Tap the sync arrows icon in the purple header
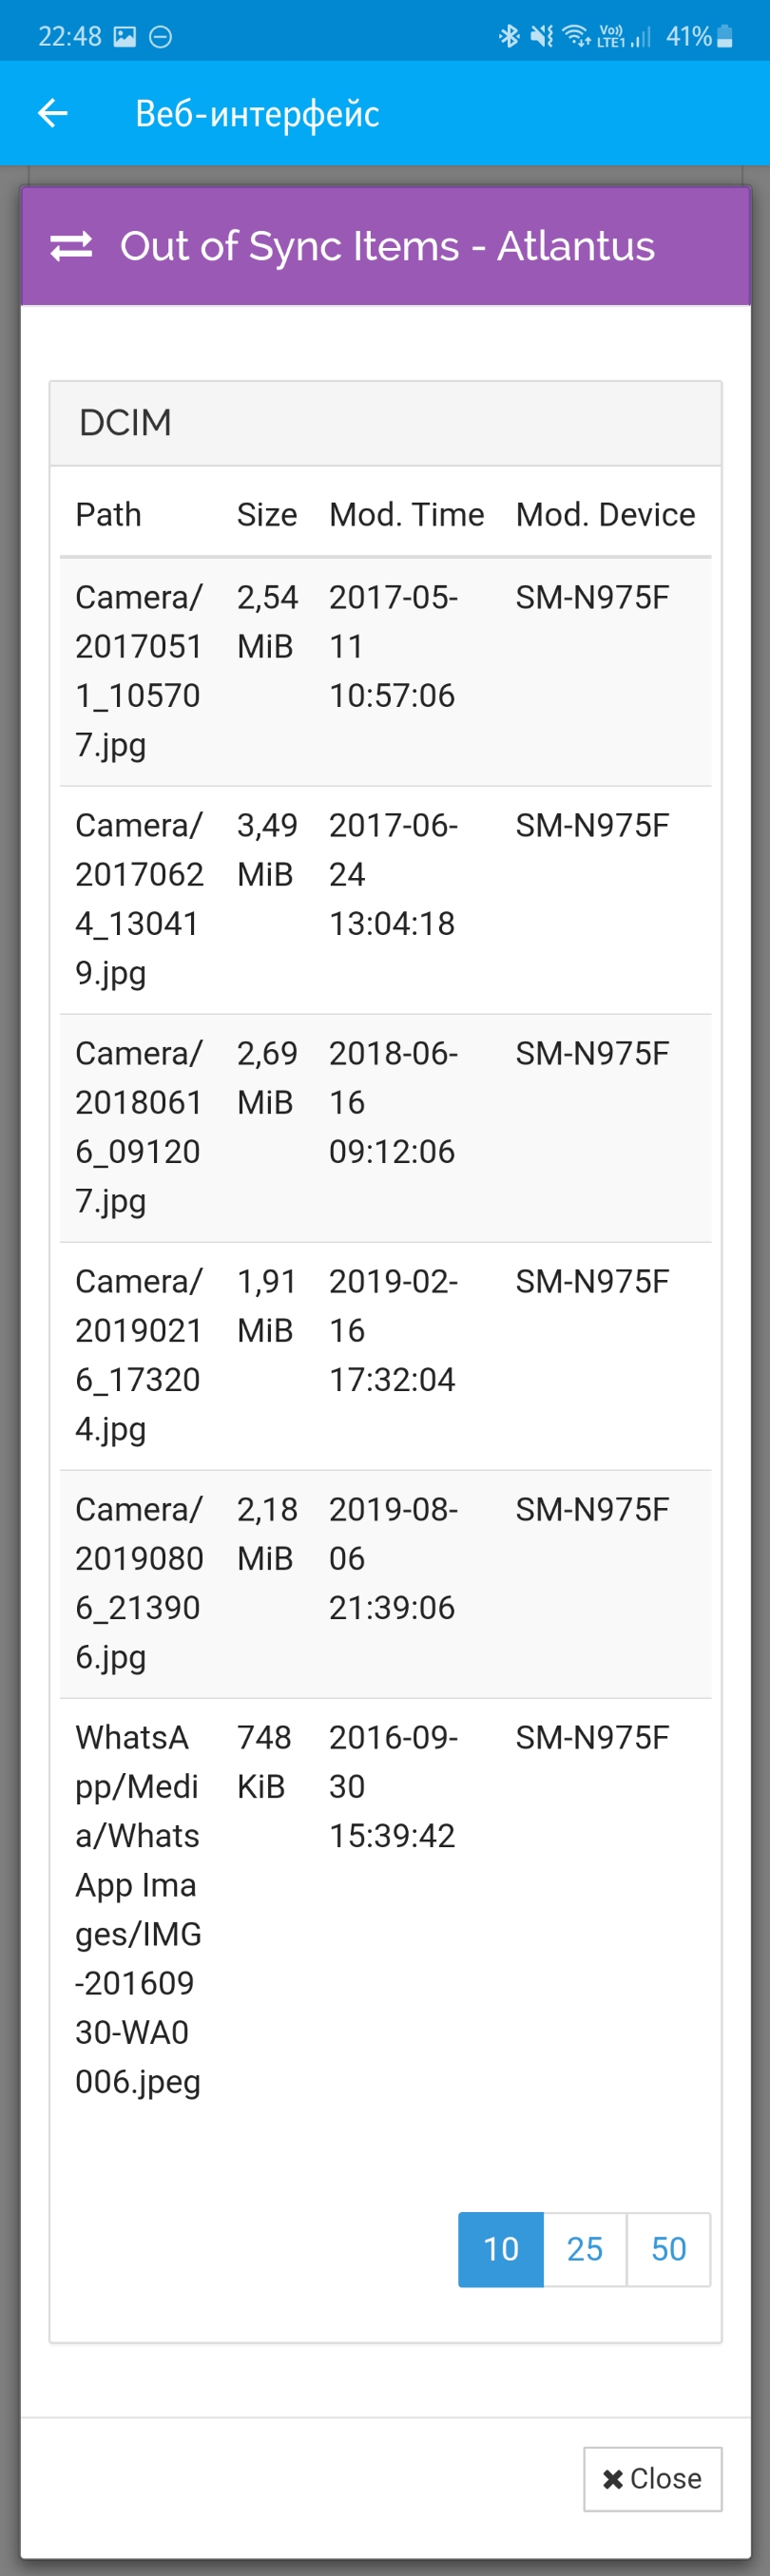This screenshot has width=770, height=2576. pos(71,246)
